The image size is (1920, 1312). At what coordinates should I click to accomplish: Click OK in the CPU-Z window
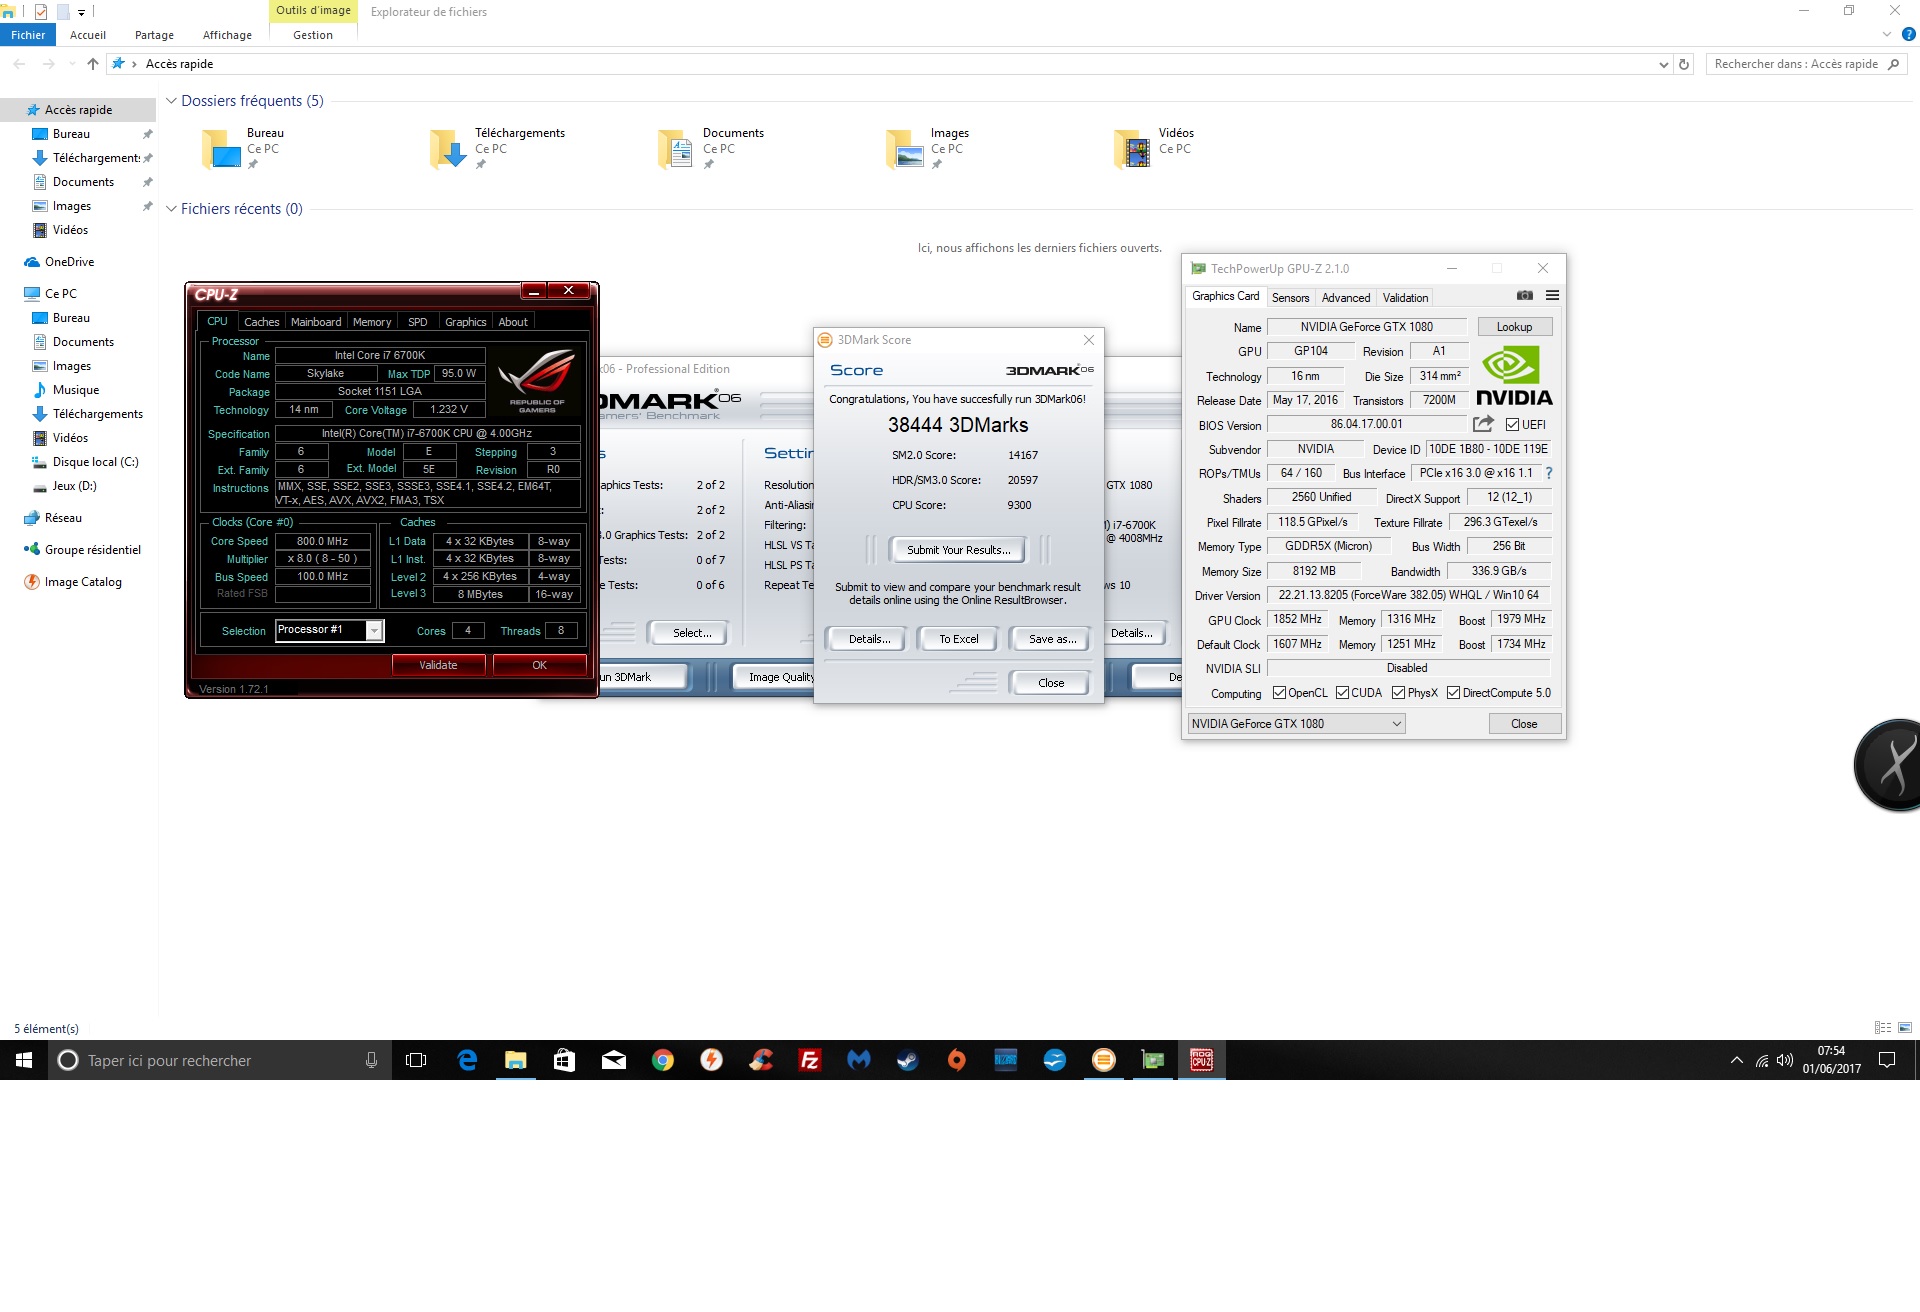[x=539, y=665]
